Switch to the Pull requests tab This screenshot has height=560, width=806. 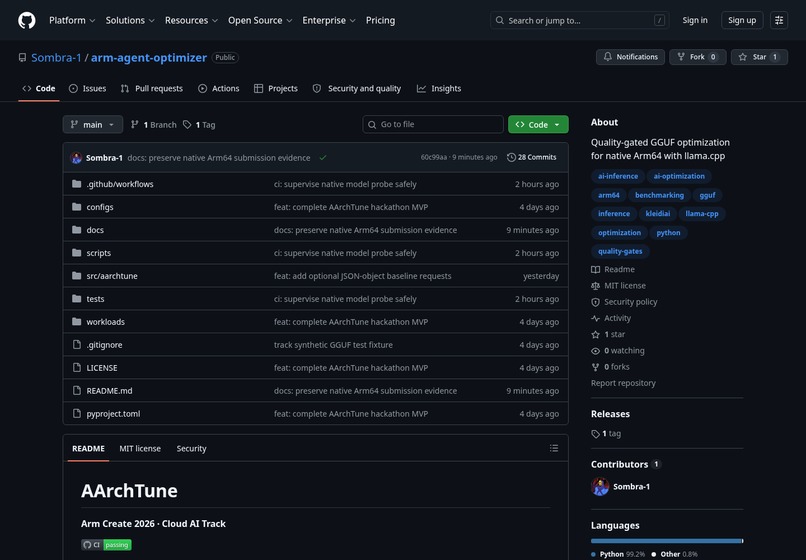[152, 88]
